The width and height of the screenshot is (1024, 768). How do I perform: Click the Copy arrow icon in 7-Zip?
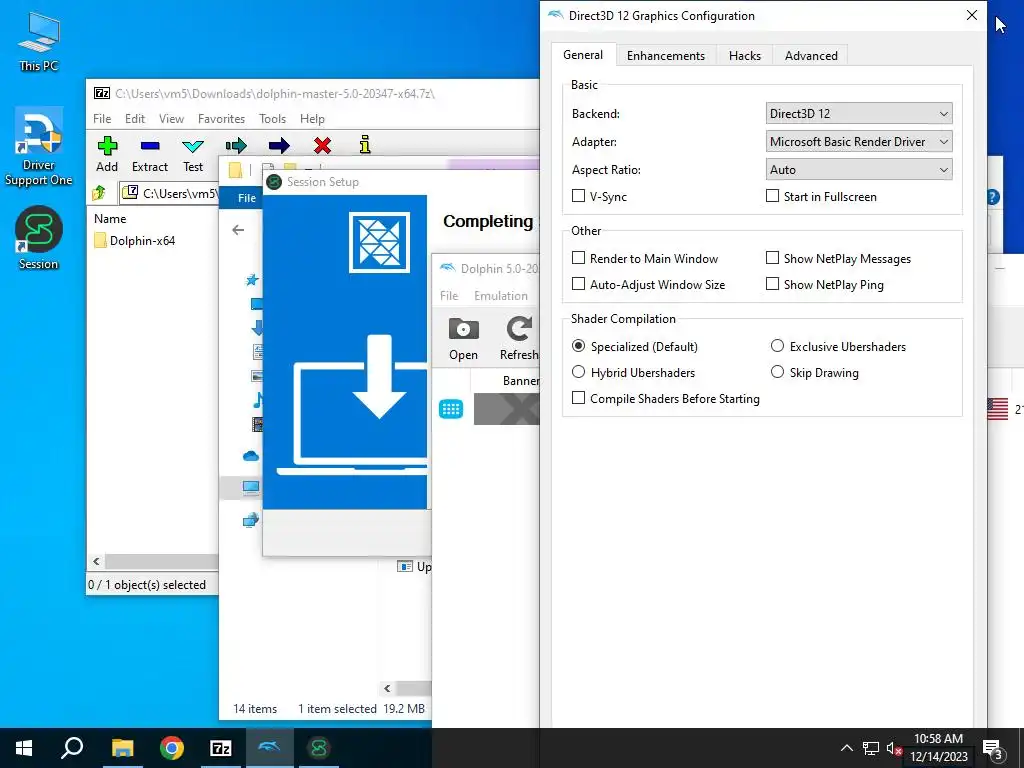point(236,145)
